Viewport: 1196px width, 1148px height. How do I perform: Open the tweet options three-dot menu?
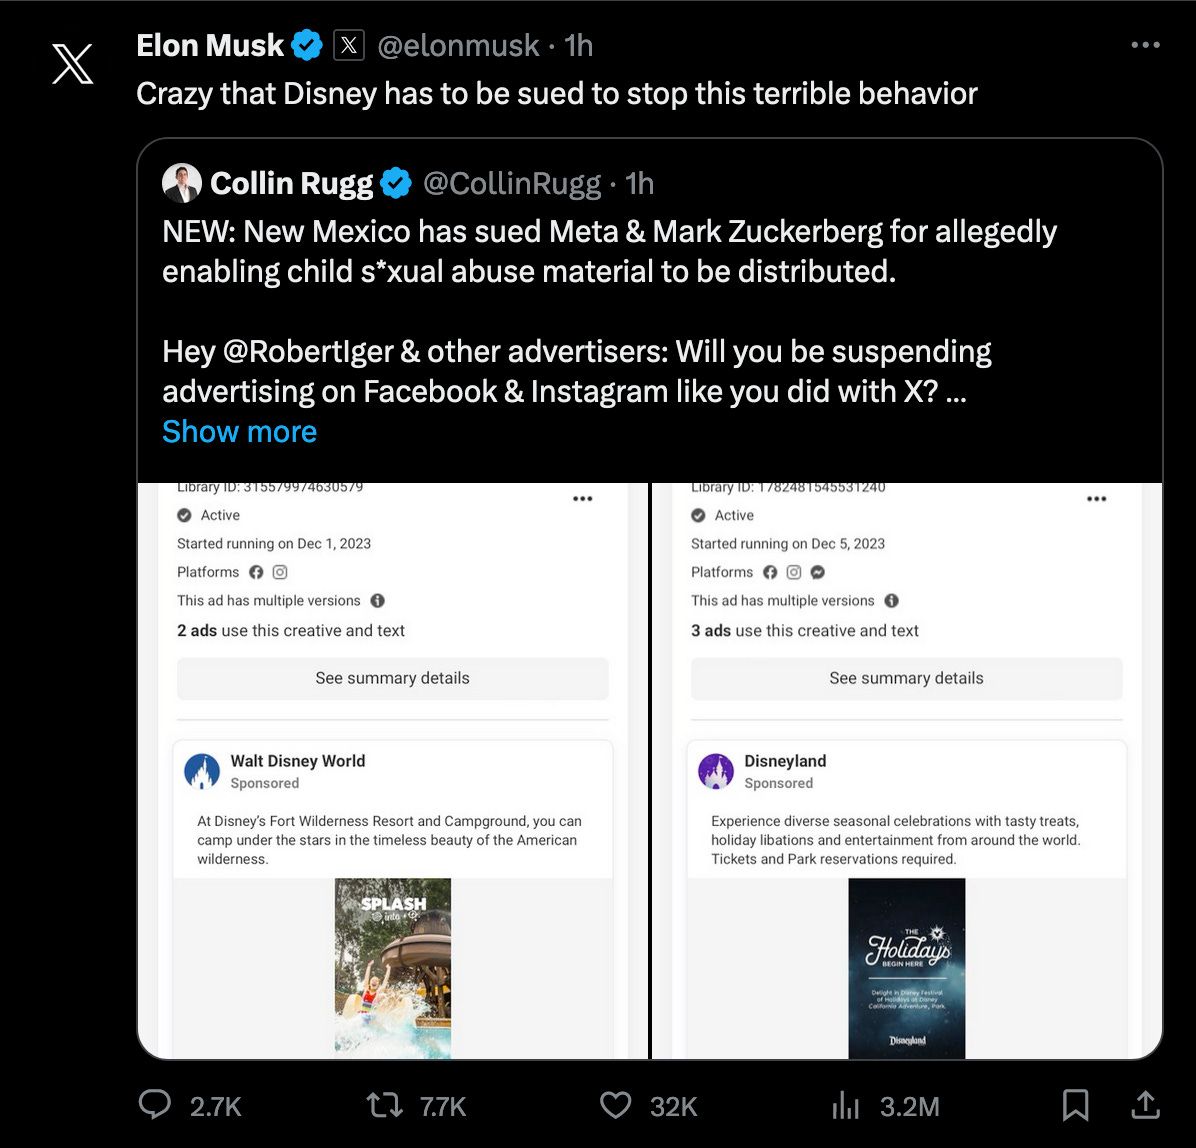tap(1144, 44)
